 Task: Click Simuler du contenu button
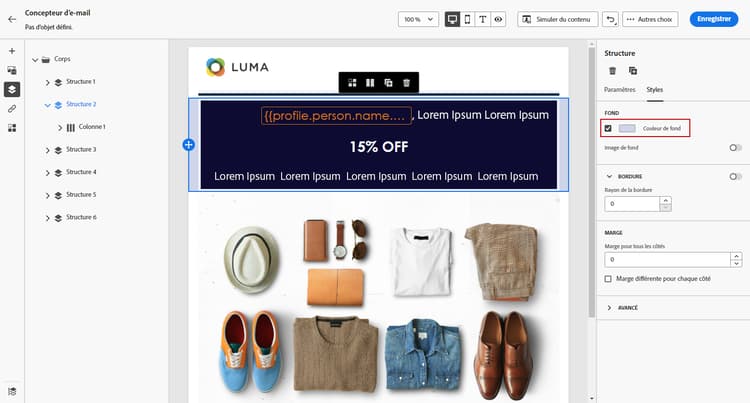click(557, 19)
